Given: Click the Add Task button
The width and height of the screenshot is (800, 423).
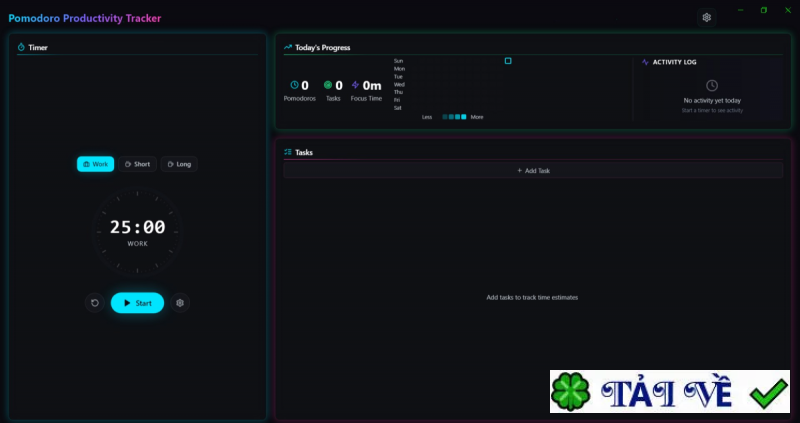Looking at the screenshot, I should 533,170.
